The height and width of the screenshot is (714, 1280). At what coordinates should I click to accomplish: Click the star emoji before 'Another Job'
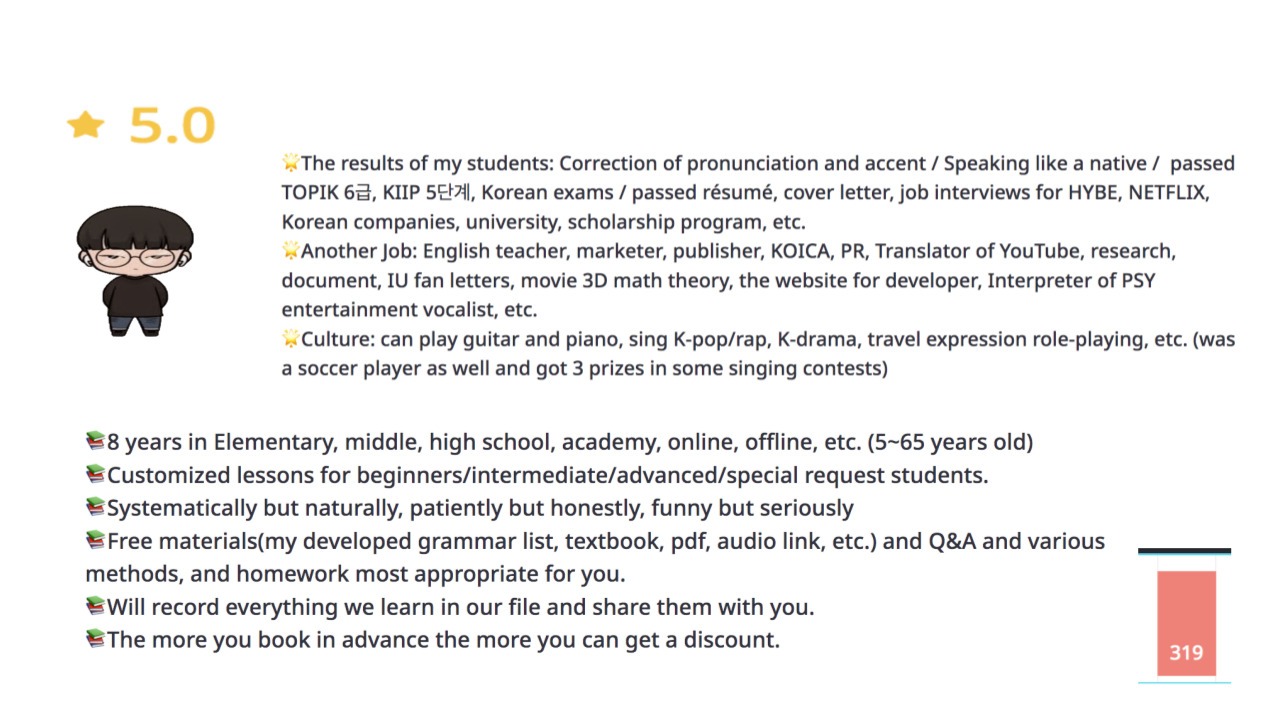[291, 251]
